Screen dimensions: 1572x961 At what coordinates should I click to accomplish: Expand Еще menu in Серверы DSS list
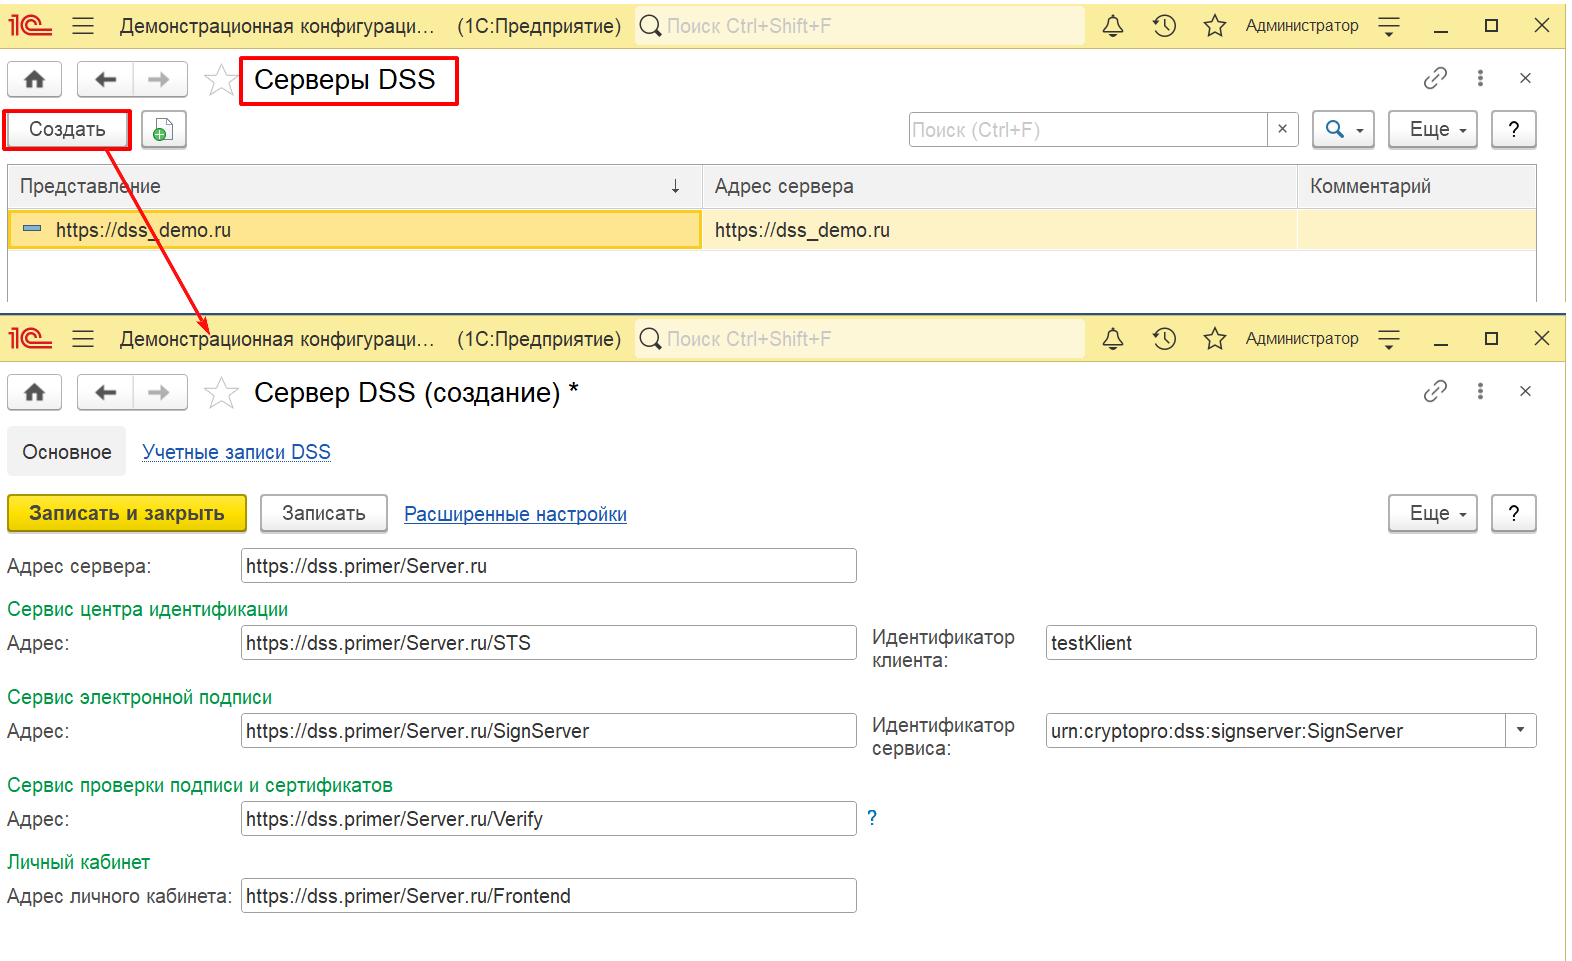[1433, 129]
